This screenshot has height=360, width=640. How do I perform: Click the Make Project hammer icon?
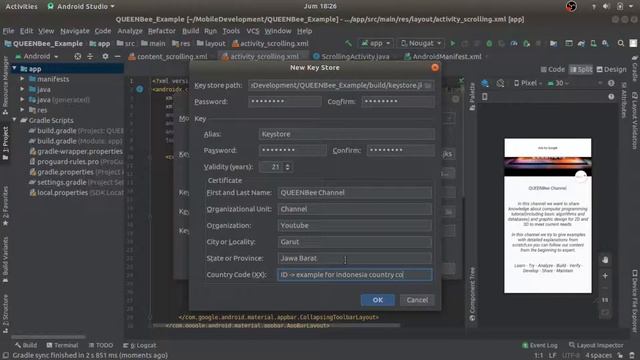tap(348, 43)
